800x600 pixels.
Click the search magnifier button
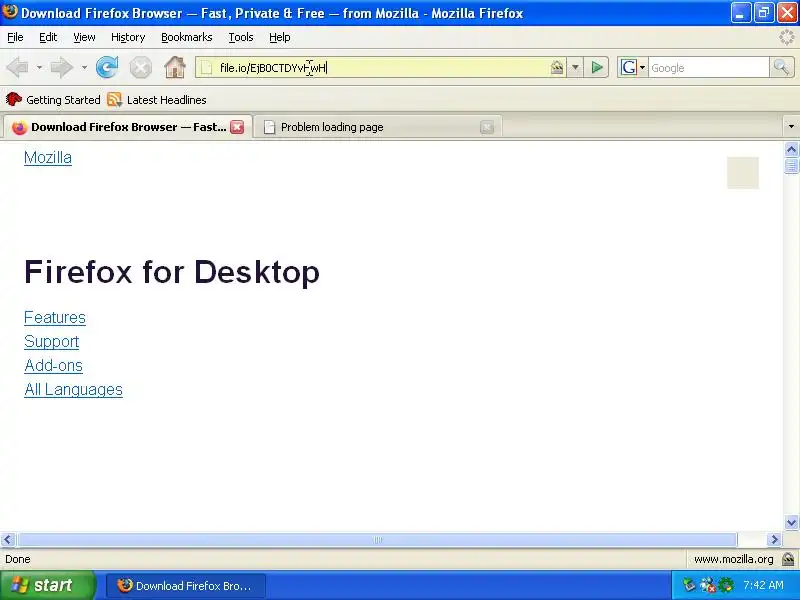point(781,67)
